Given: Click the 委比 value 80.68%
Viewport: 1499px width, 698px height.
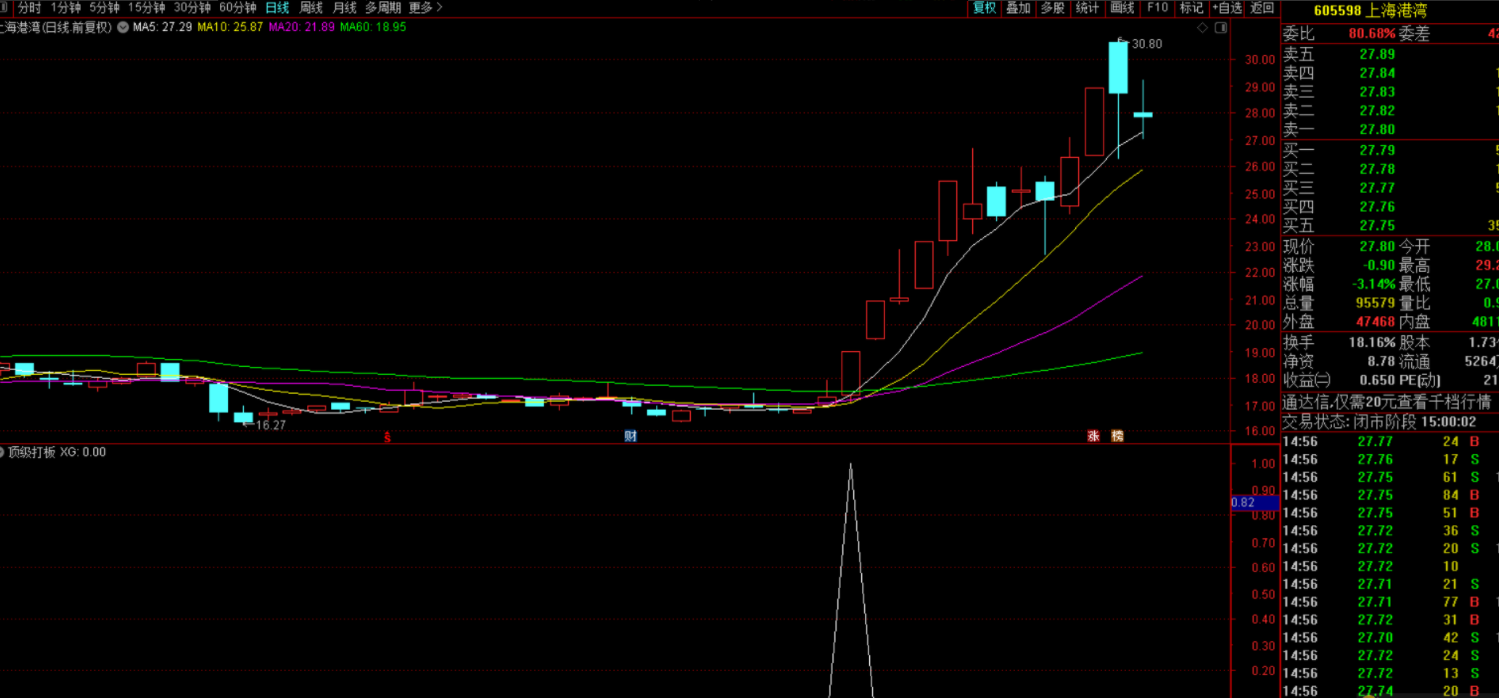Looking at the screenshot, I should tap(1371, 34).
